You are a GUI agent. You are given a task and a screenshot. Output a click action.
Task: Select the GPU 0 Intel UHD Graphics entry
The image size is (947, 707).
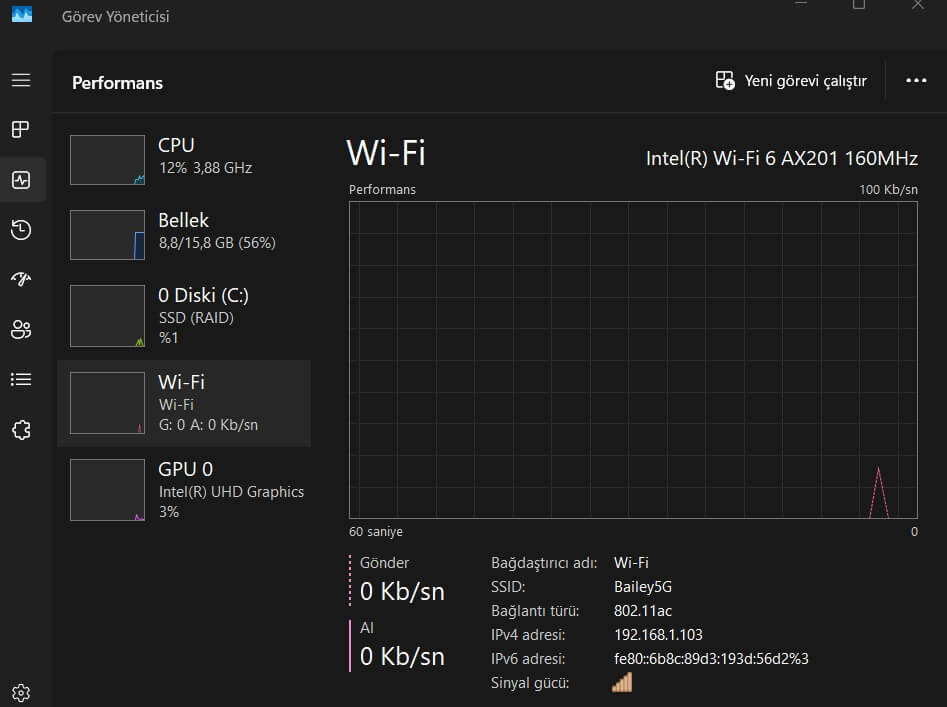click(x=184, y=490)
